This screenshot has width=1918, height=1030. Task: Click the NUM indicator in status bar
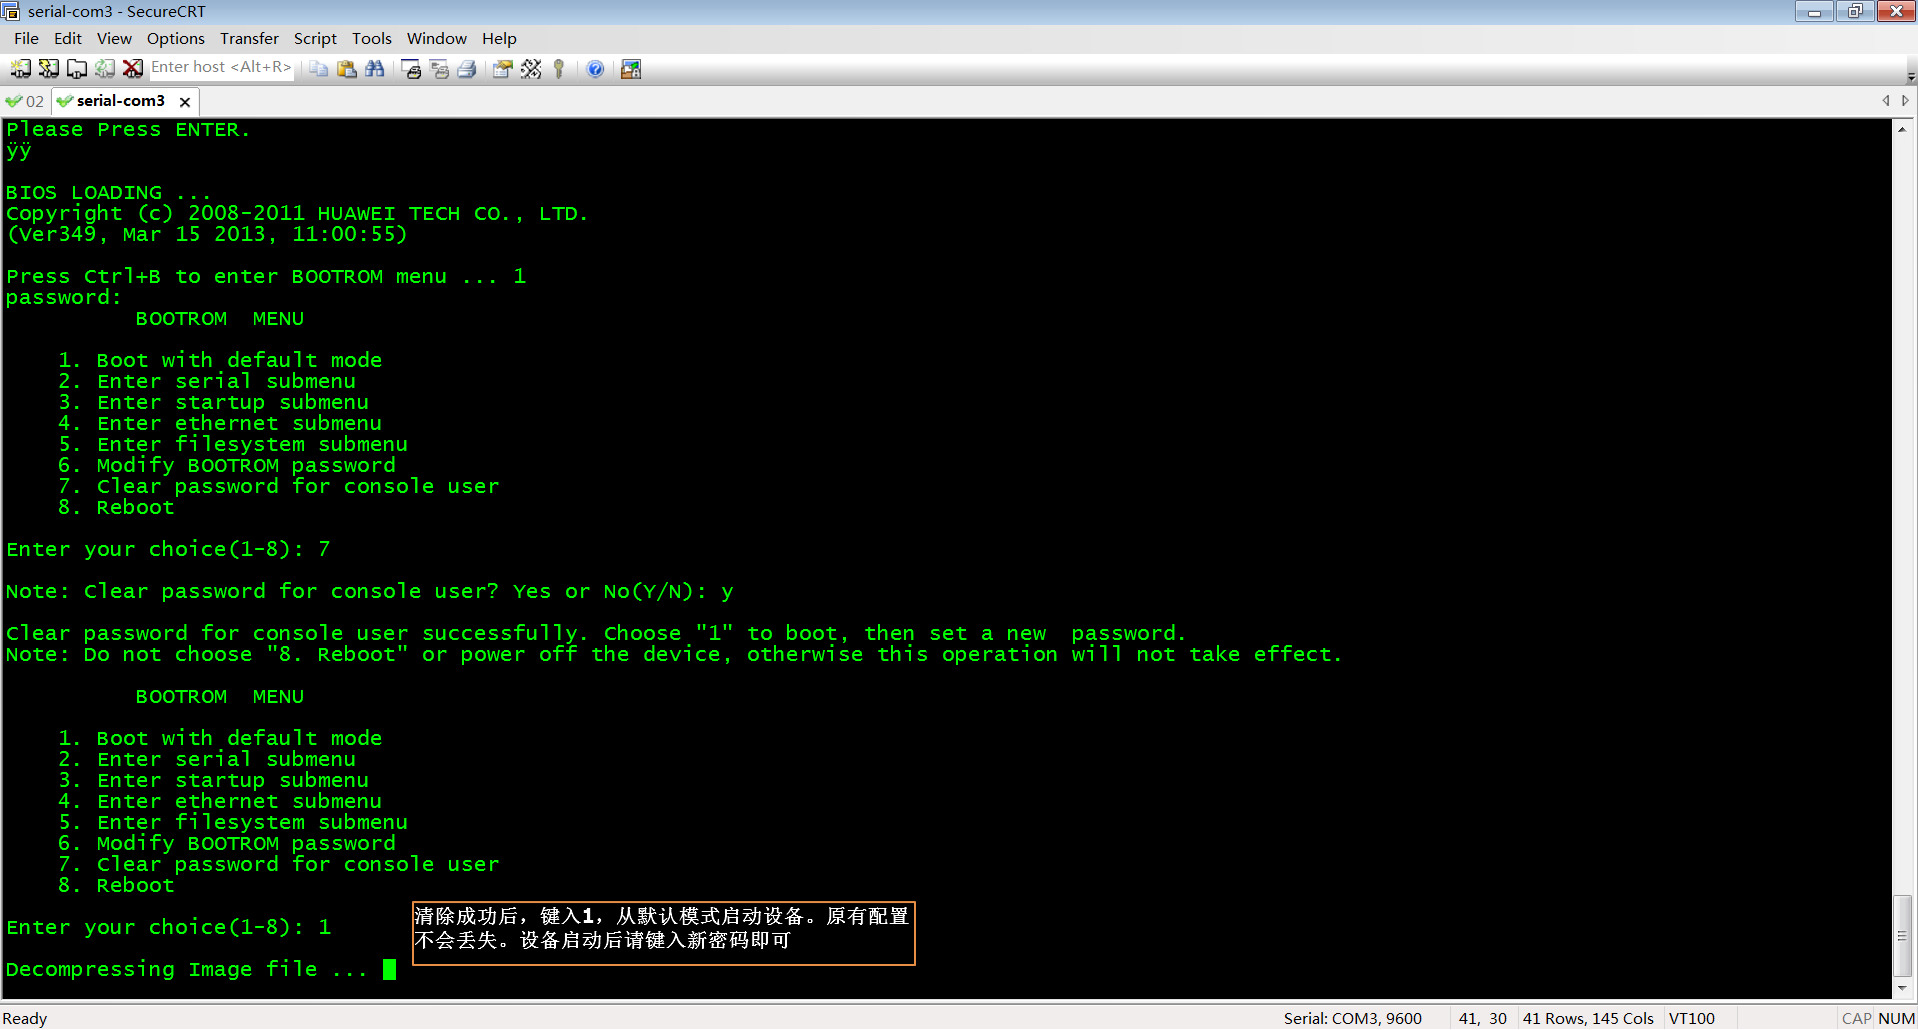1896,1018
